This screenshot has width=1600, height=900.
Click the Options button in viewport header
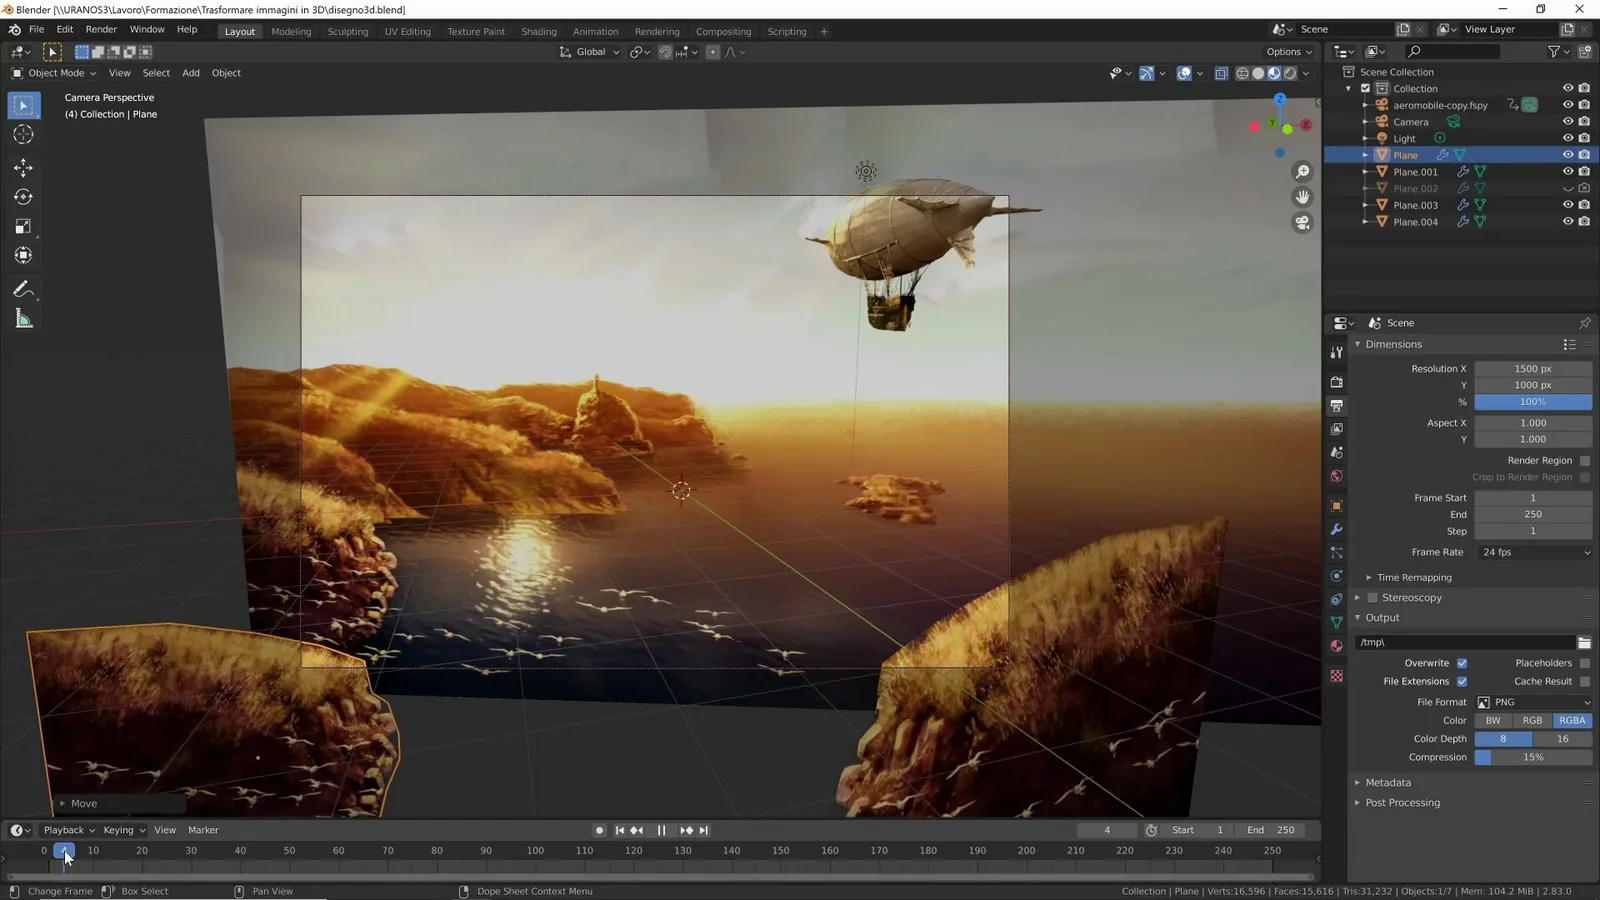click(x=1288, y=52)
